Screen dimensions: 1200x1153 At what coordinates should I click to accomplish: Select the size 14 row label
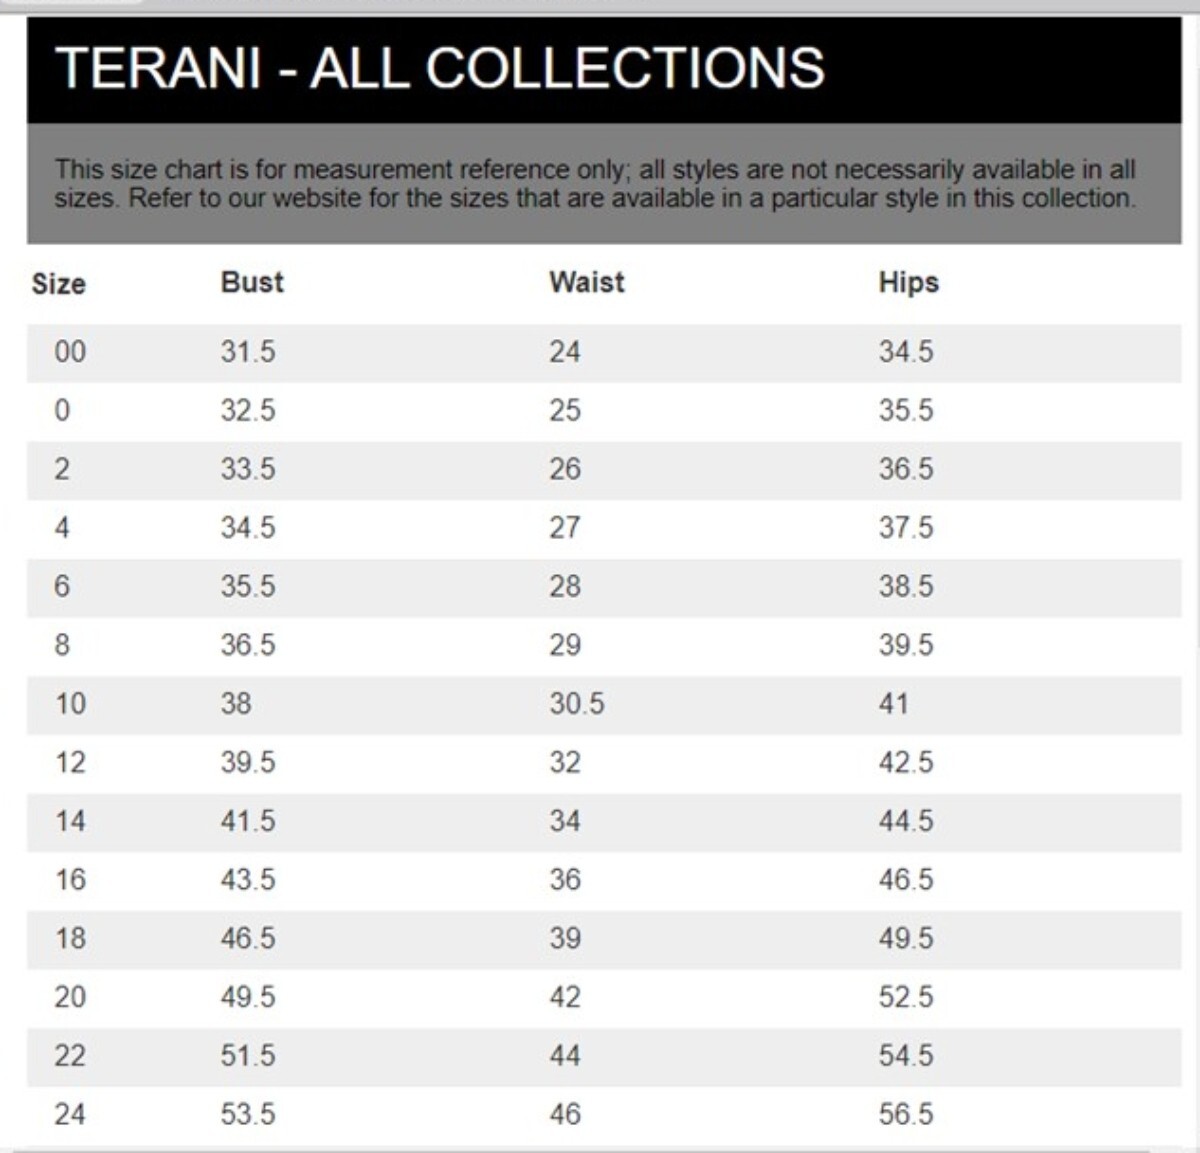point(70,821)
